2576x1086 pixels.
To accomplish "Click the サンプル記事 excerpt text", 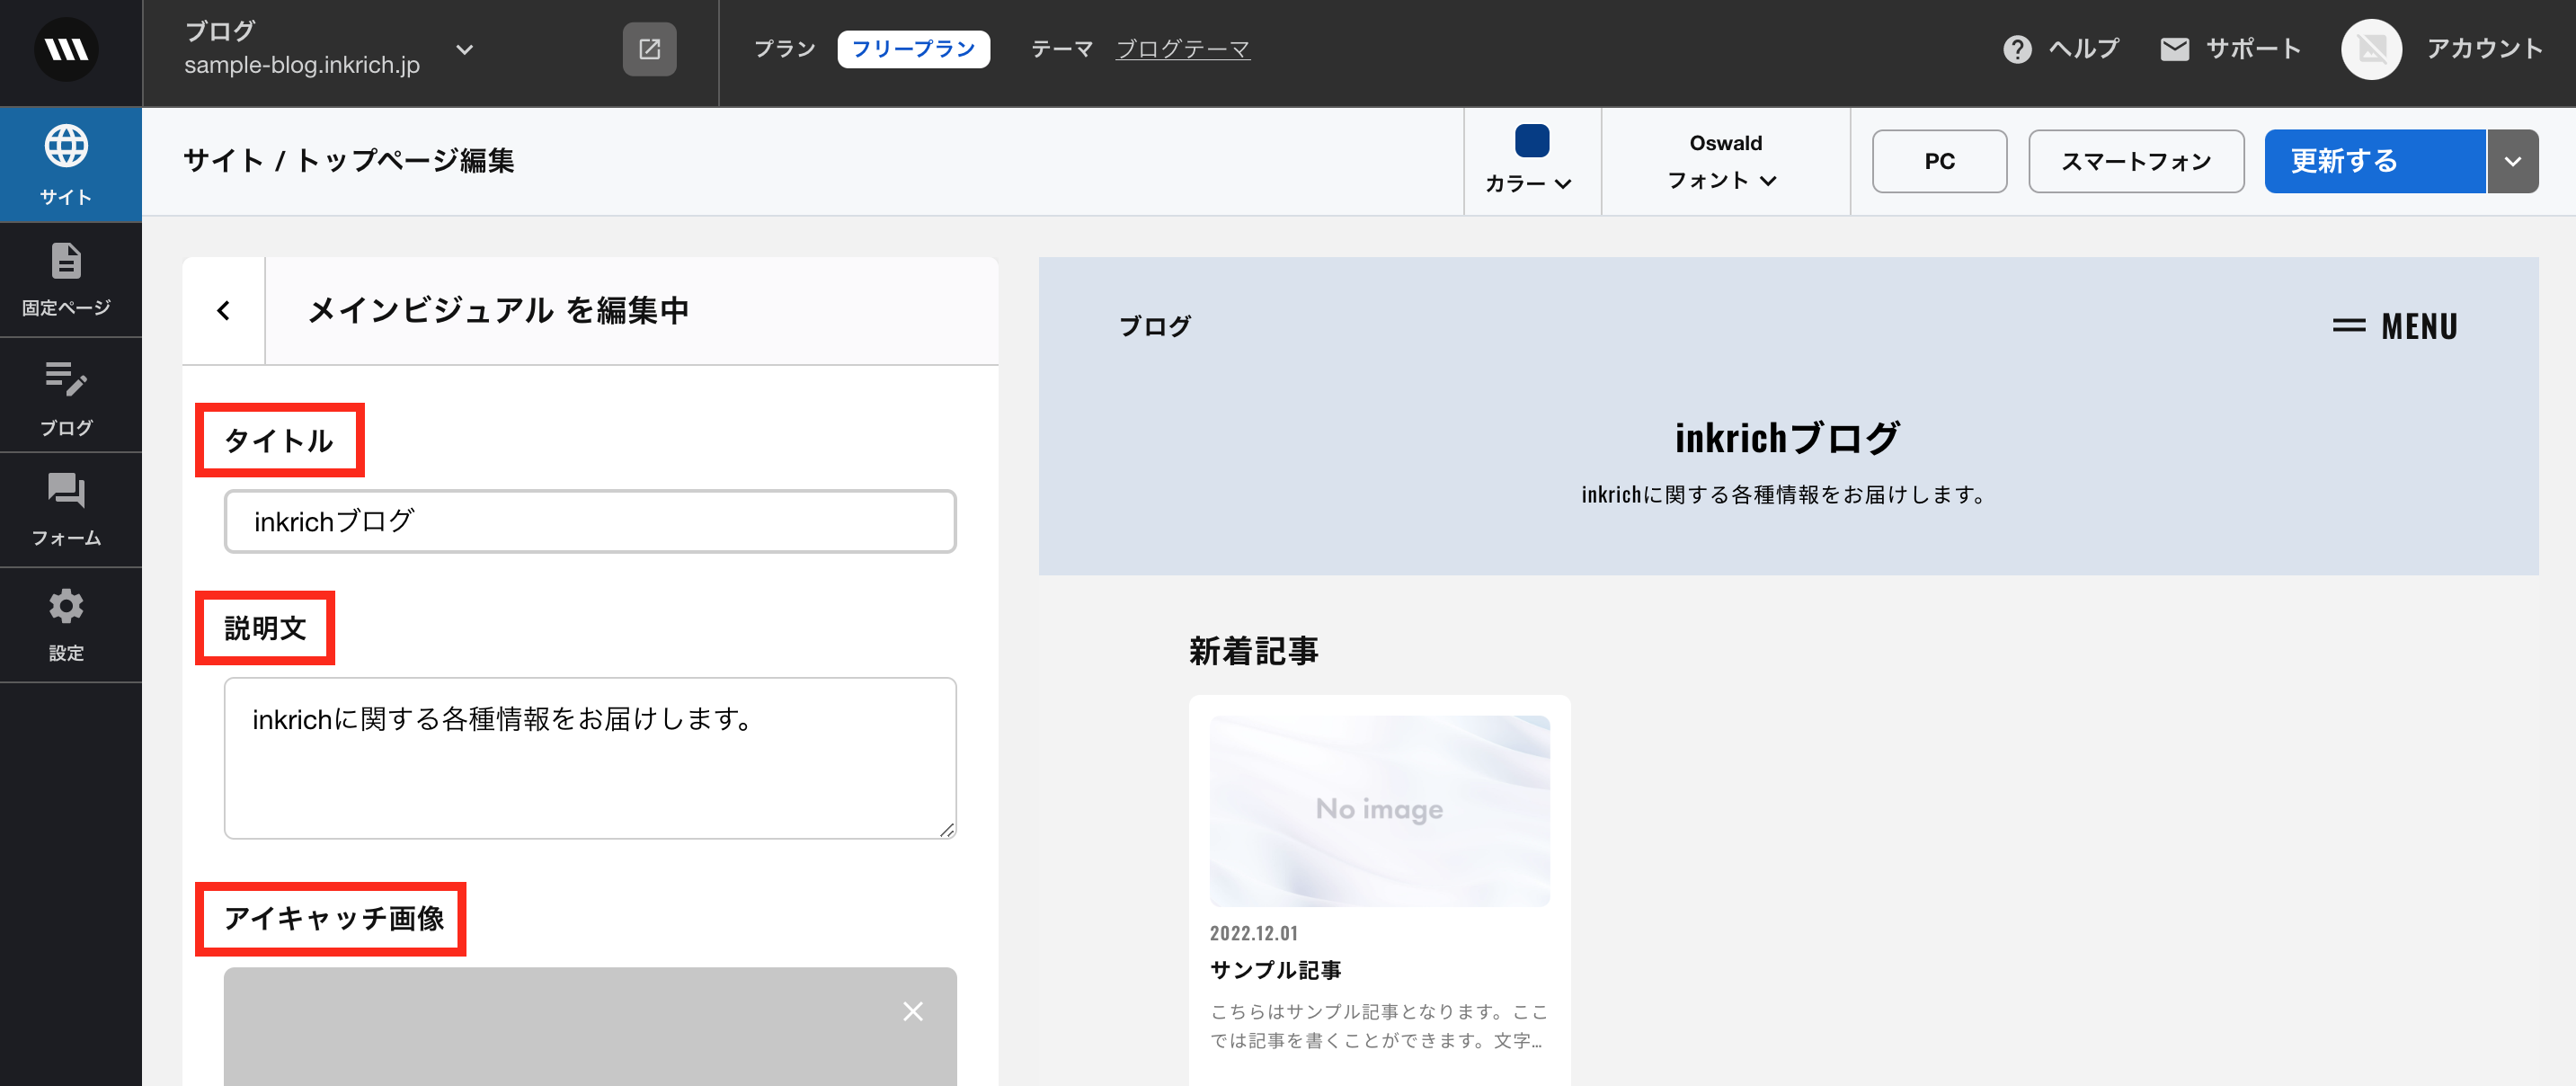I will tap(1378, 1026).
